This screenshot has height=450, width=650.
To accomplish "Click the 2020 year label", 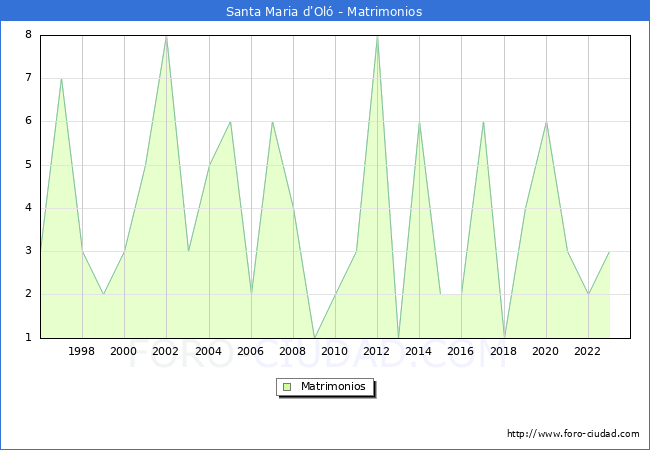I will 545,351.
